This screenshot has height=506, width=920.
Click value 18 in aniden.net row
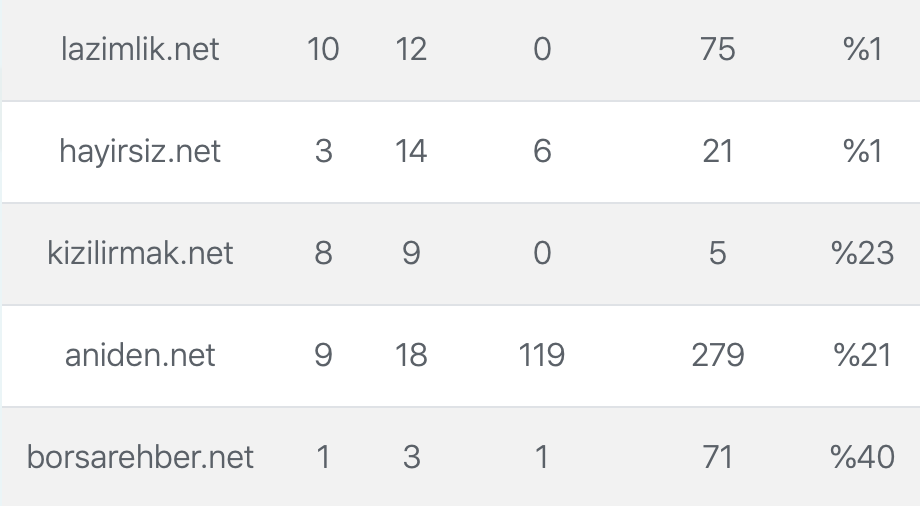pyautogui.click(x=411, y=355)
